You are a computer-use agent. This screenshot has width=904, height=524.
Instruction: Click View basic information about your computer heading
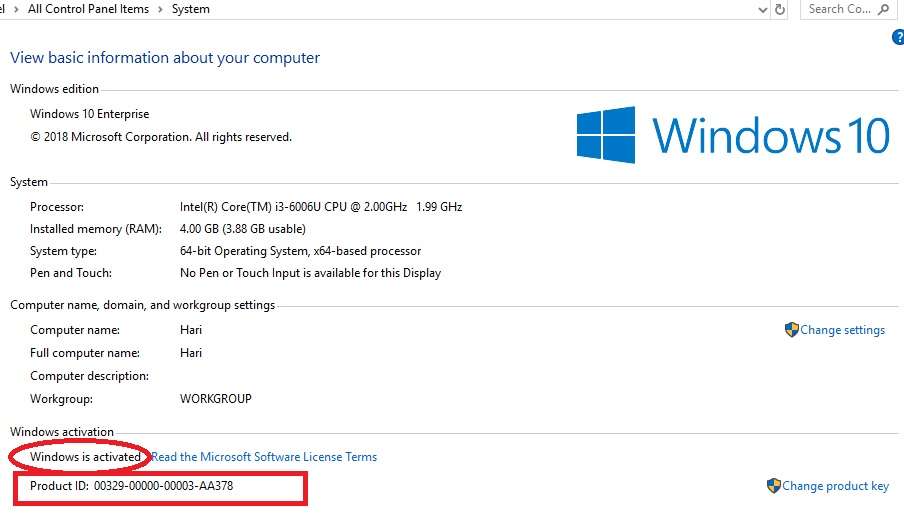click(165, 58)
